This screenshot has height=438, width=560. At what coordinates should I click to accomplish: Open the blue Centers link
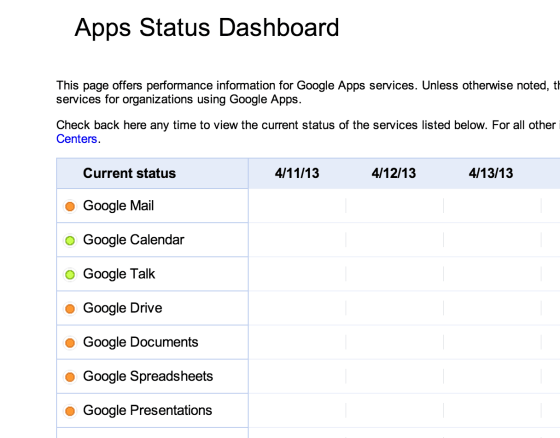point(77,139)
